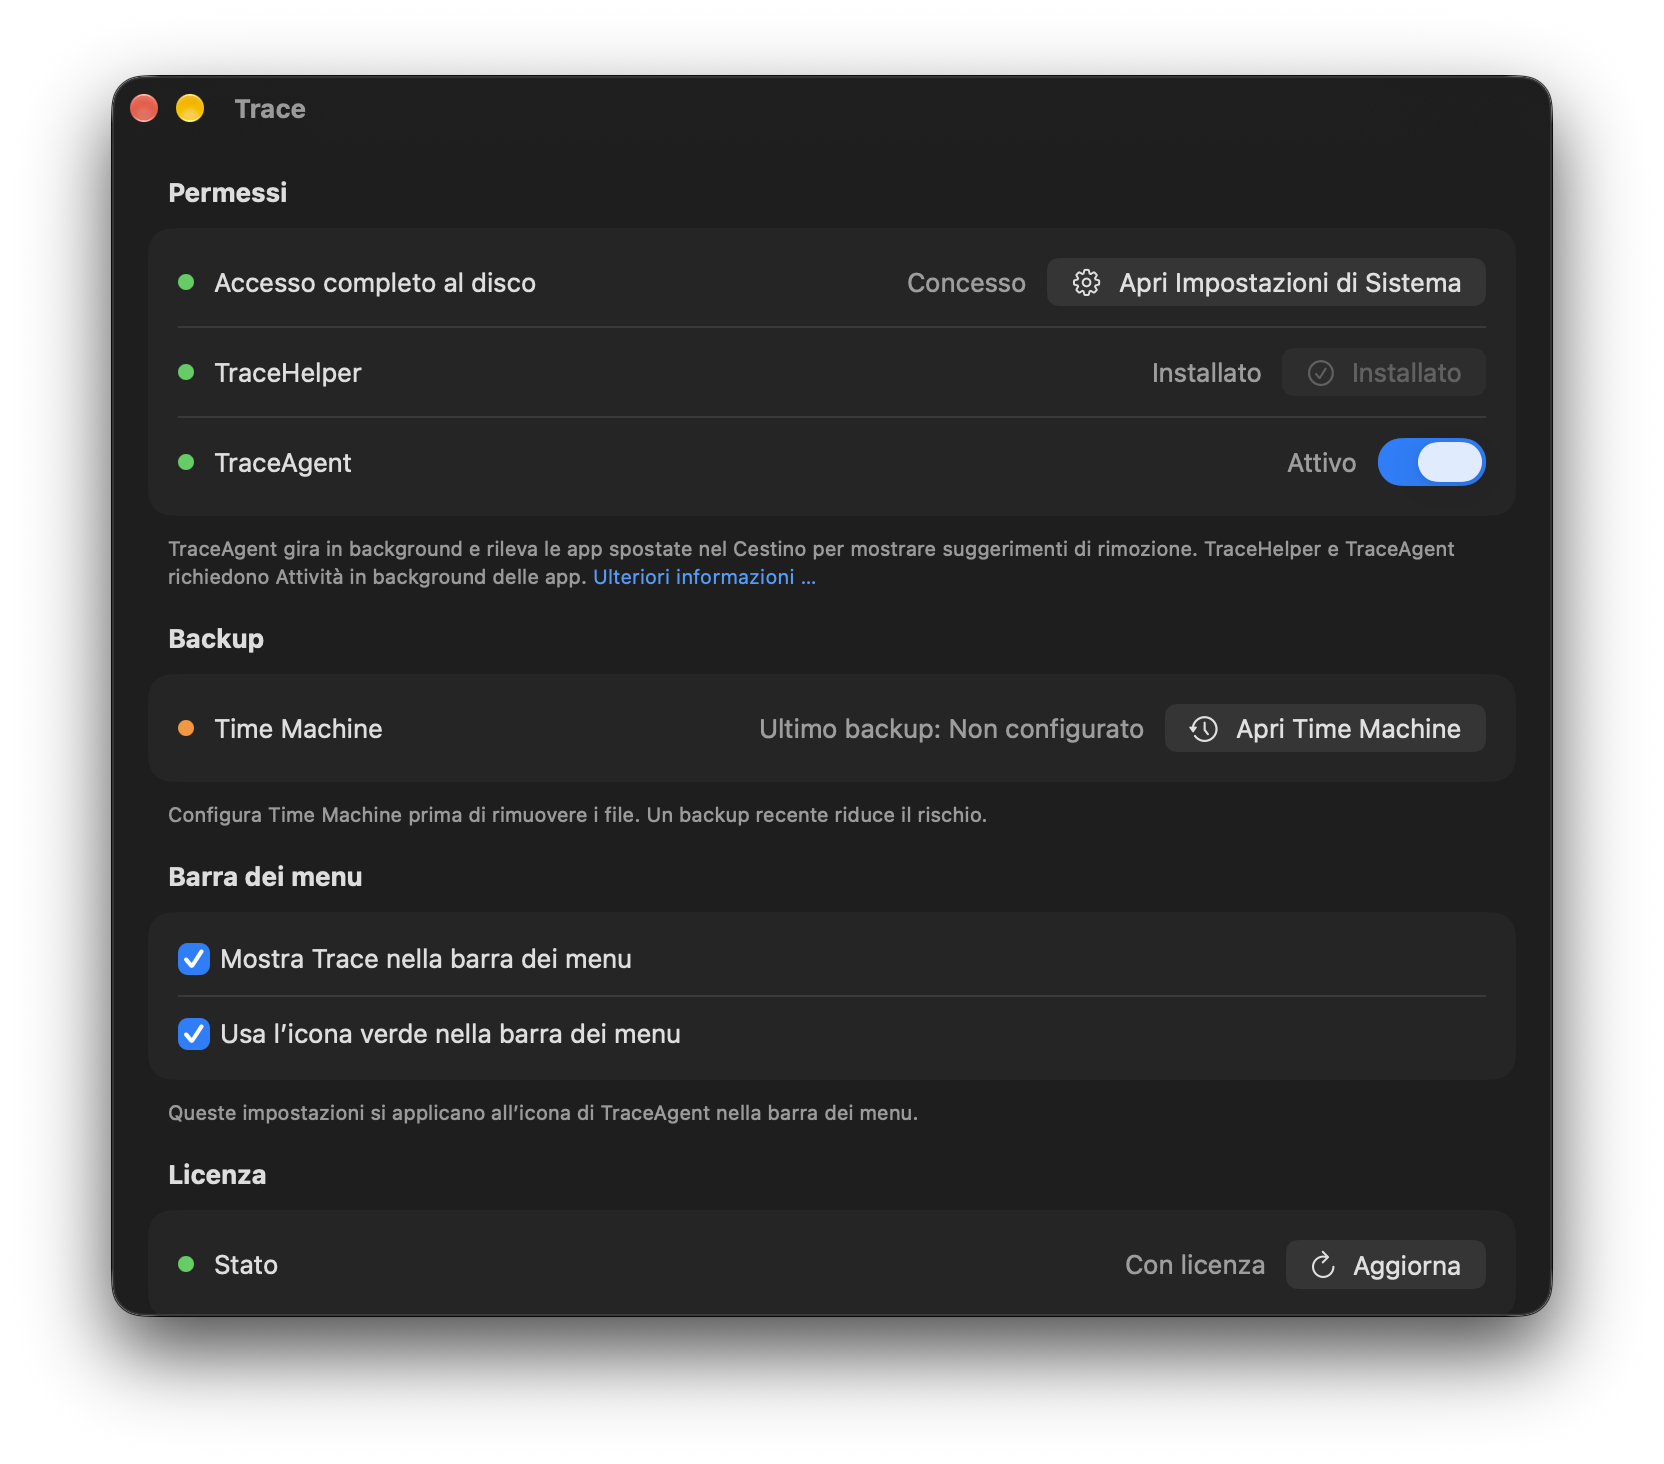Click the Stato row label
The height and width of the screenshot is (1464, 1664).
pyautogui.click(x=246, y=1265)
